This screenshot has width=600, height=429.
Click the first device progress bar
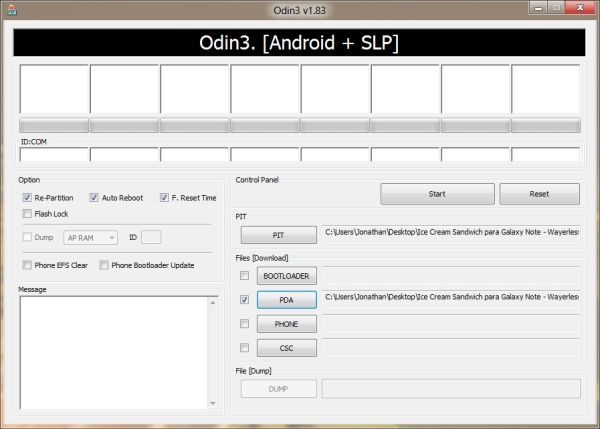pyautogui.click(x=54, y=125)
